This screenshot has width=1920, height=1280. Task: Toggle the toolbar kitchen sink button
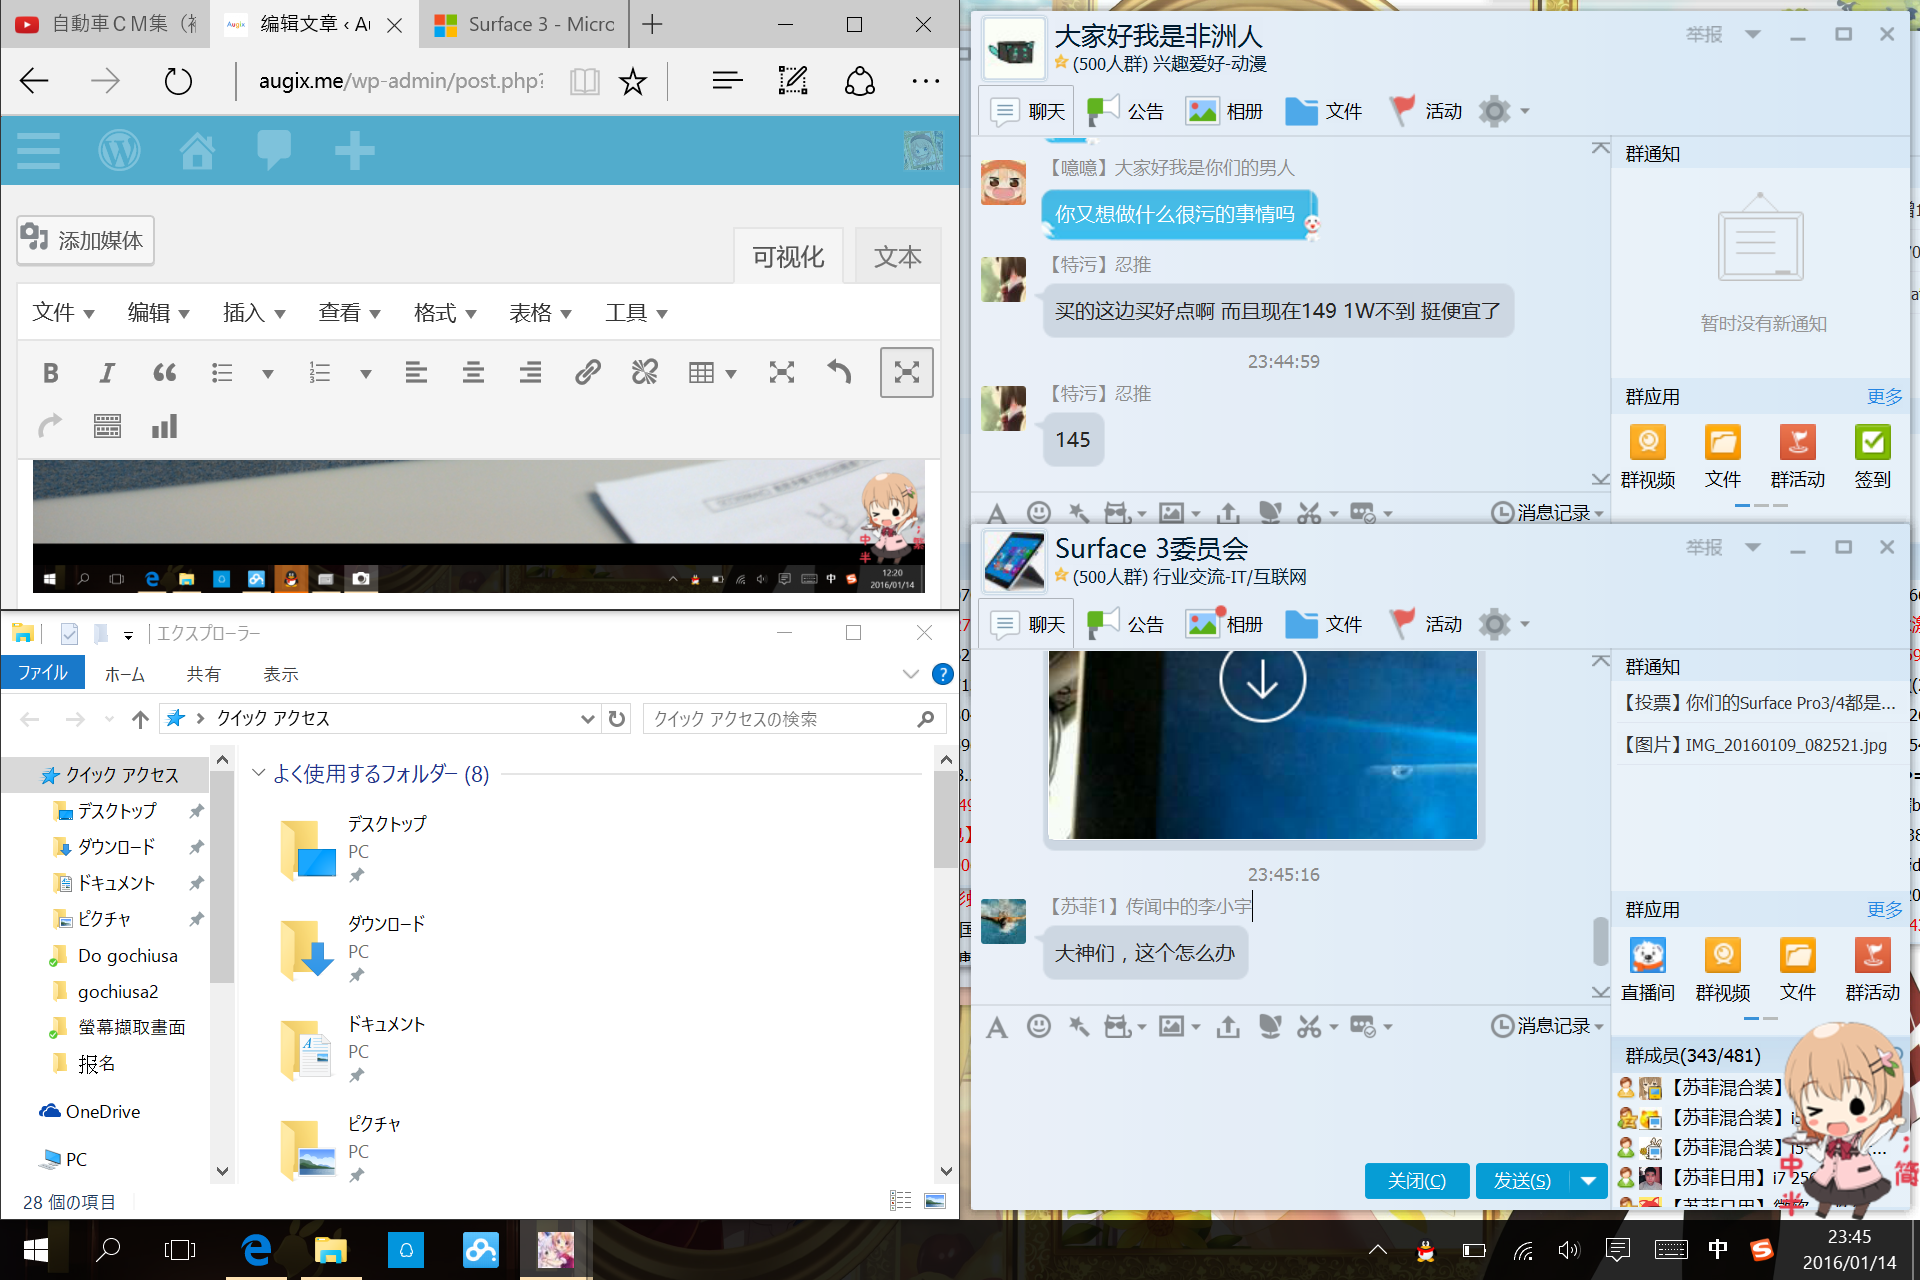(107, 427)
